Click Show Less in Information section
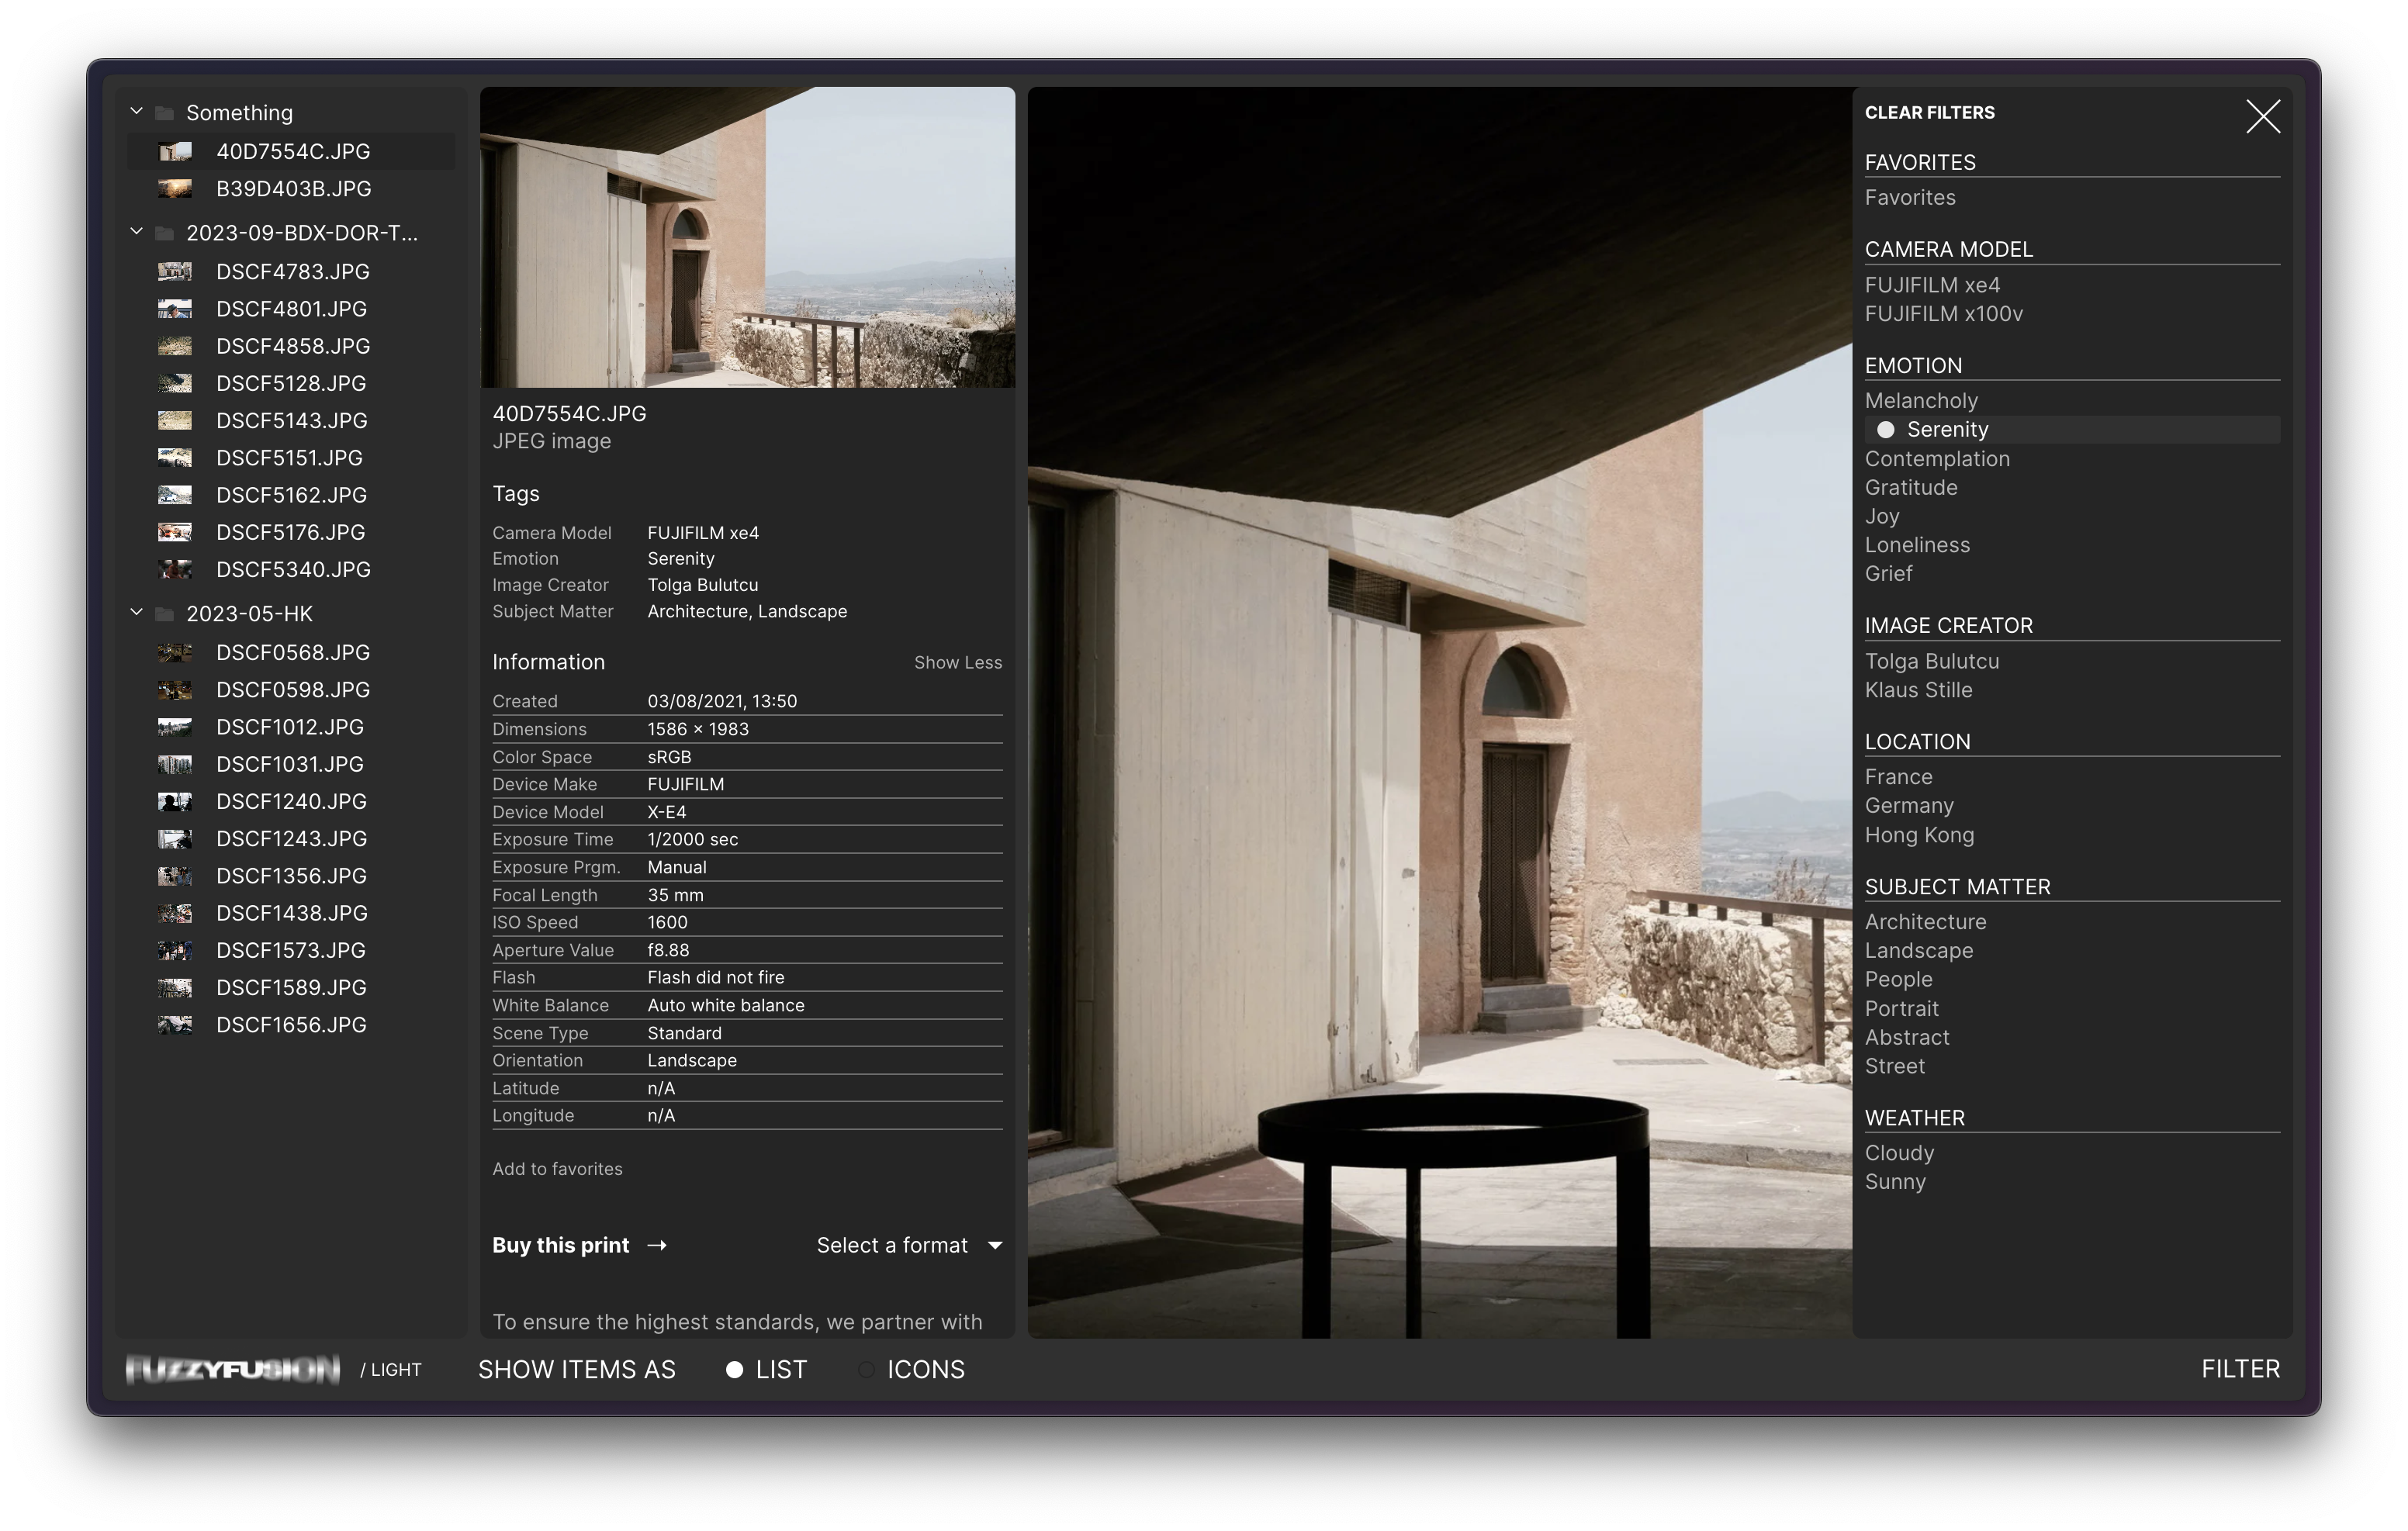Image resolution: width=2408 pixels, height=1531 pixels. pyautogui.click(x=957, y=663)
